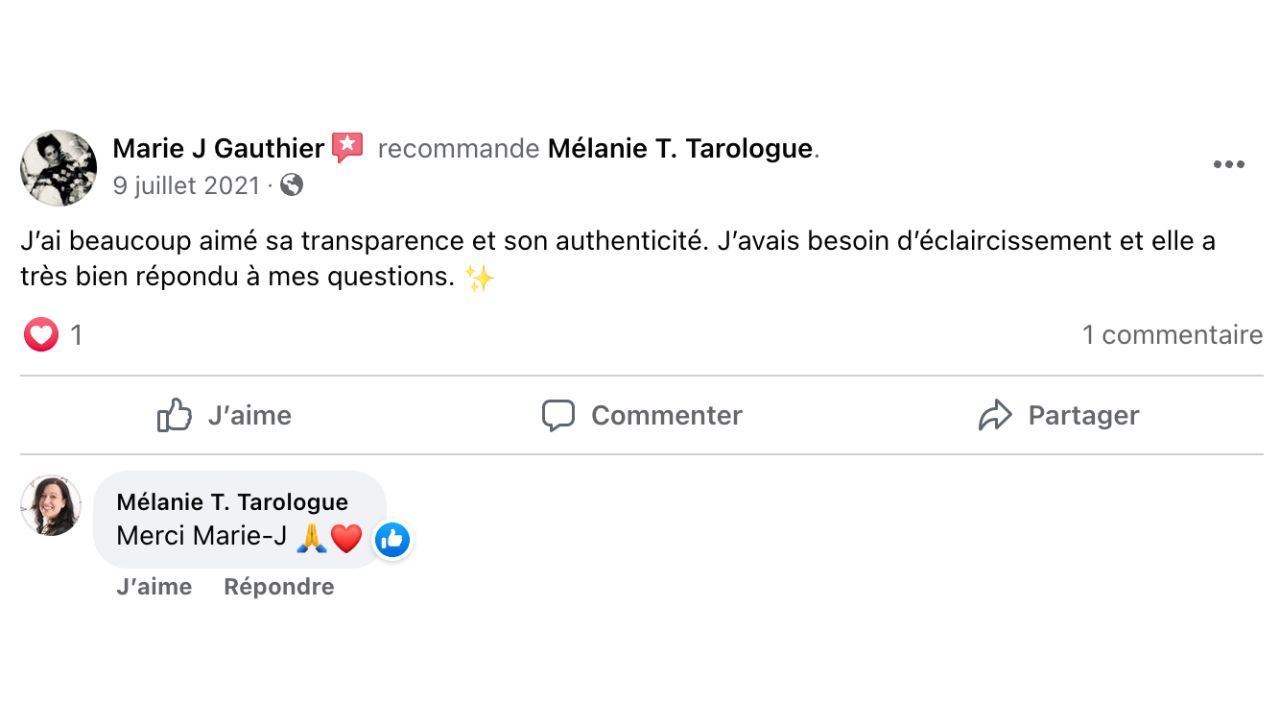Click Mélanie T. Tarologue name in comment
The width and height of the screenshot is (1280, 720).
(x=232, y=502)
